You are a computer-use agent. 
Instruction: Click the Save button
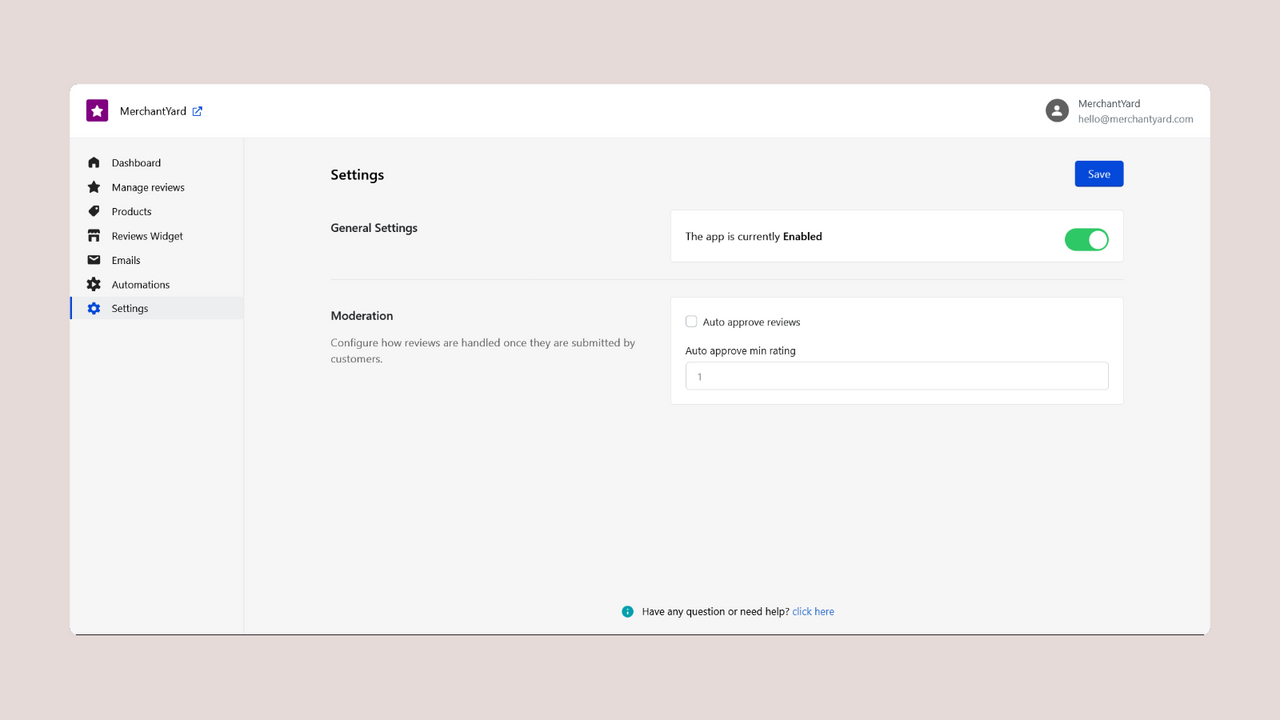click(1098, 173)
